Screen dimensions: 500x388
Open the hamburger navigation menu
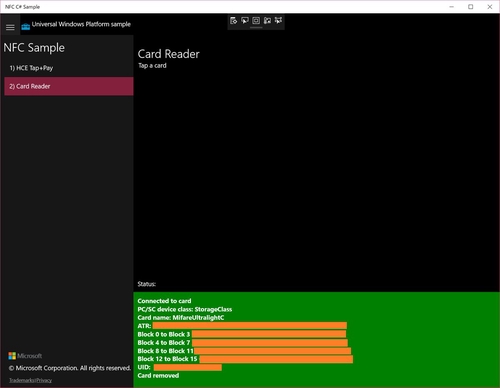[x=10, y=27]
